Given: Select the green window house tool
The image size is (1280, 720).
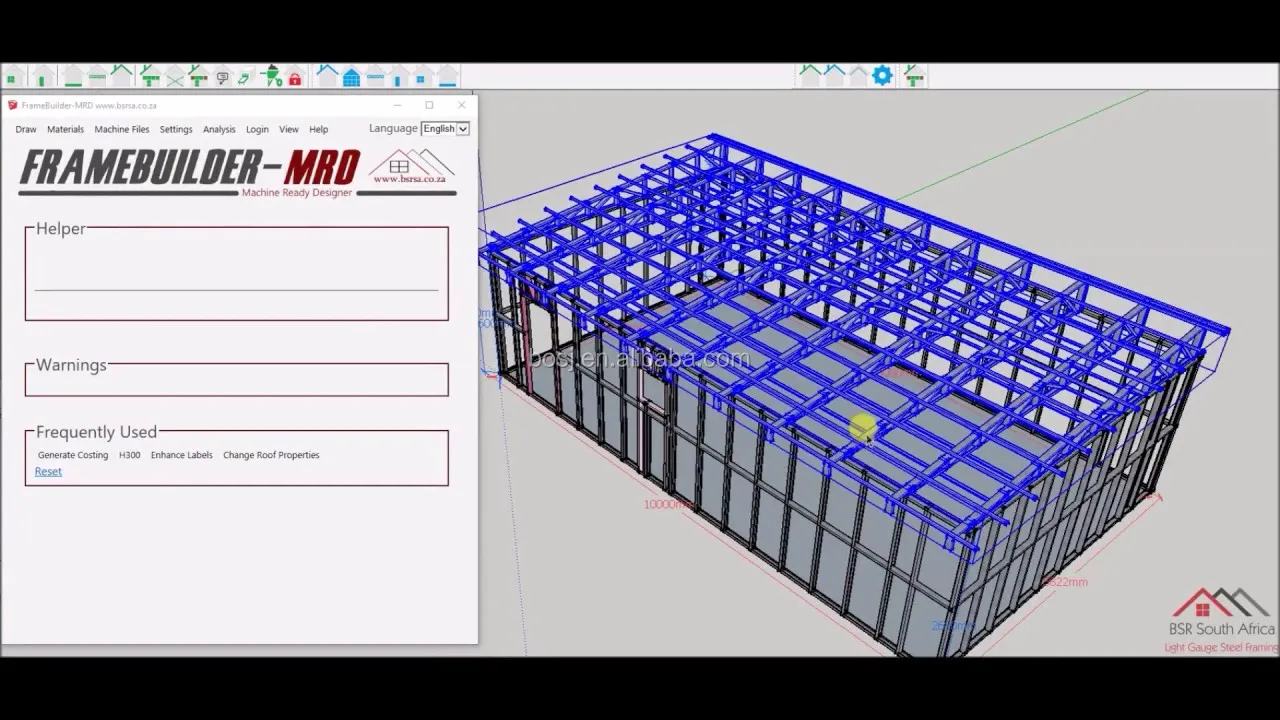Looking at the screenshot, I should (x=13, y=76).
